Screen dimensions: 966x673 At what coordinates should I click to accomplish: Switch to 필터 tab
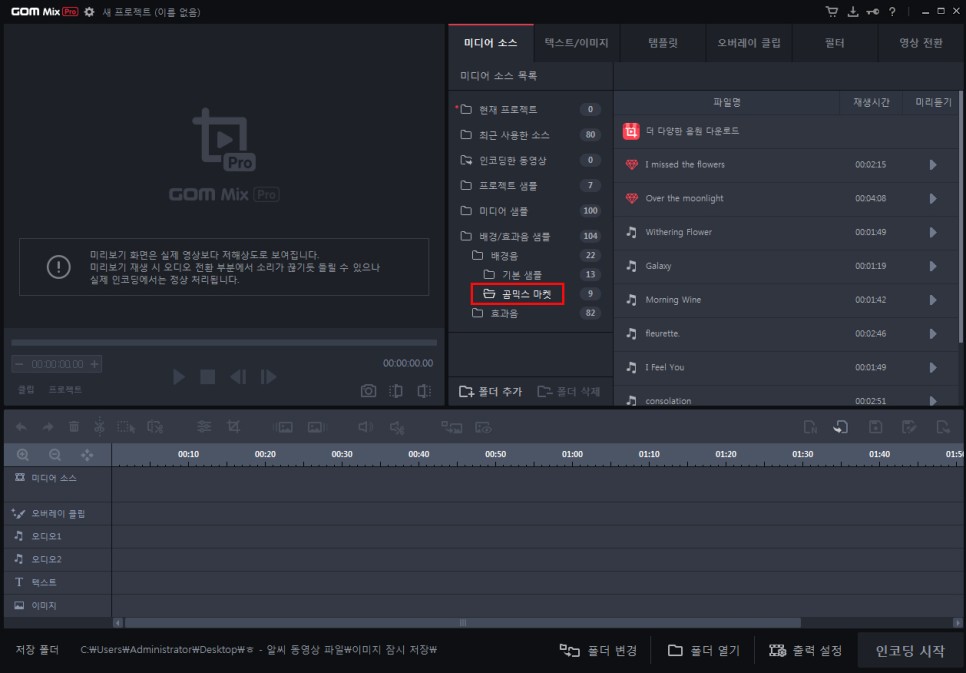(x=835, y=43)
